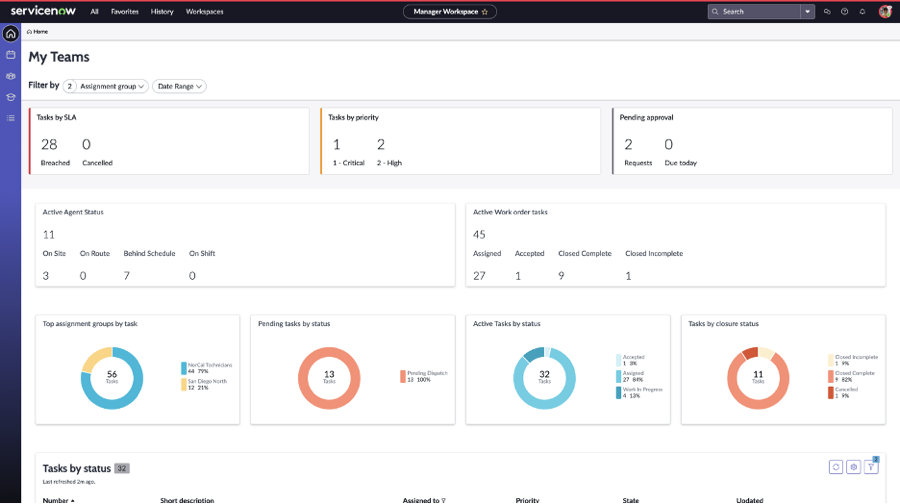Open the Favorites menu

coord(125,11)
